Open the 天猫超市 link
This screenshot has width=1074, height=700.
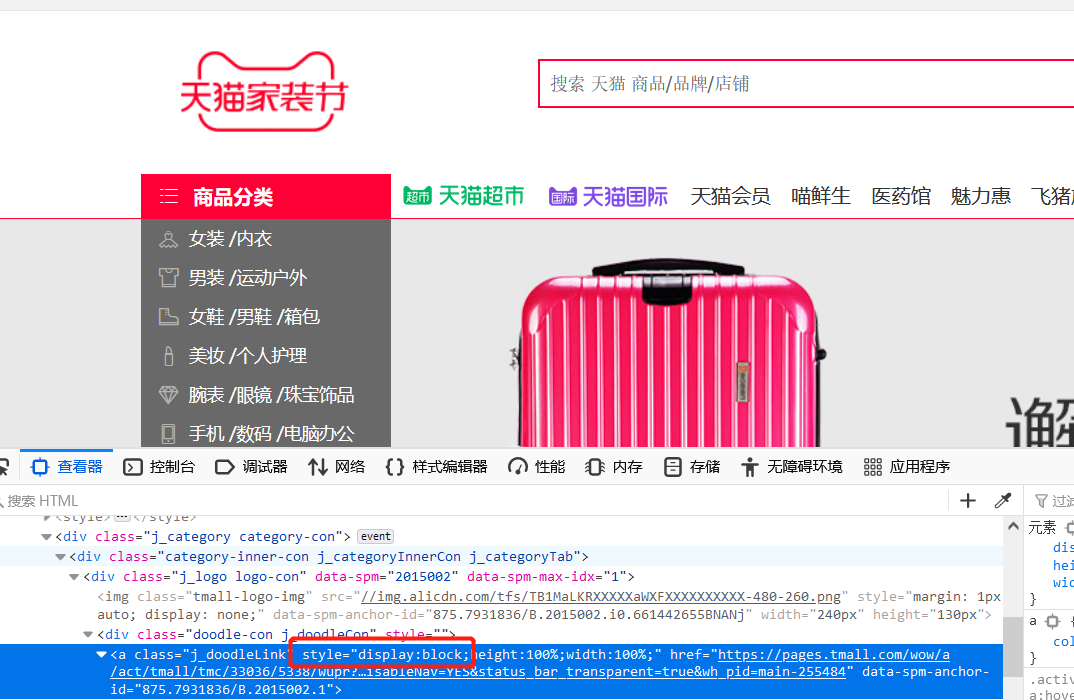click(464, 197)
